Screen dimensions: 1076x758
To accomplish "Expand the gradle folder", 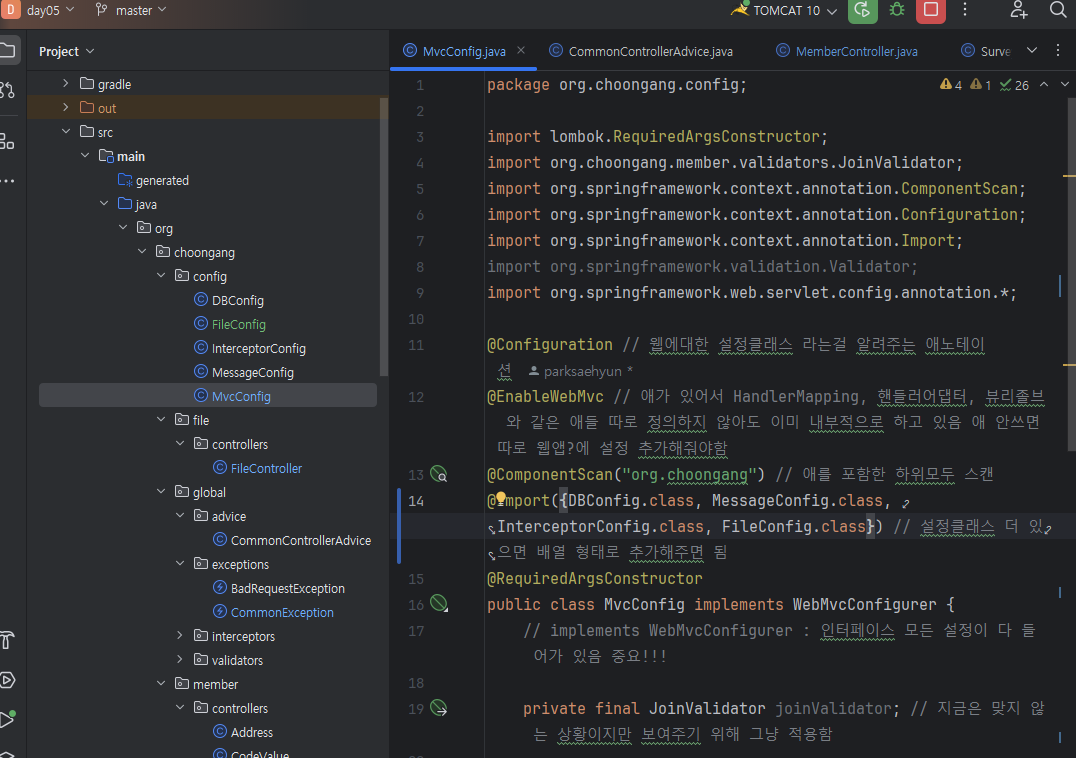I will click(x=66, y=84).
